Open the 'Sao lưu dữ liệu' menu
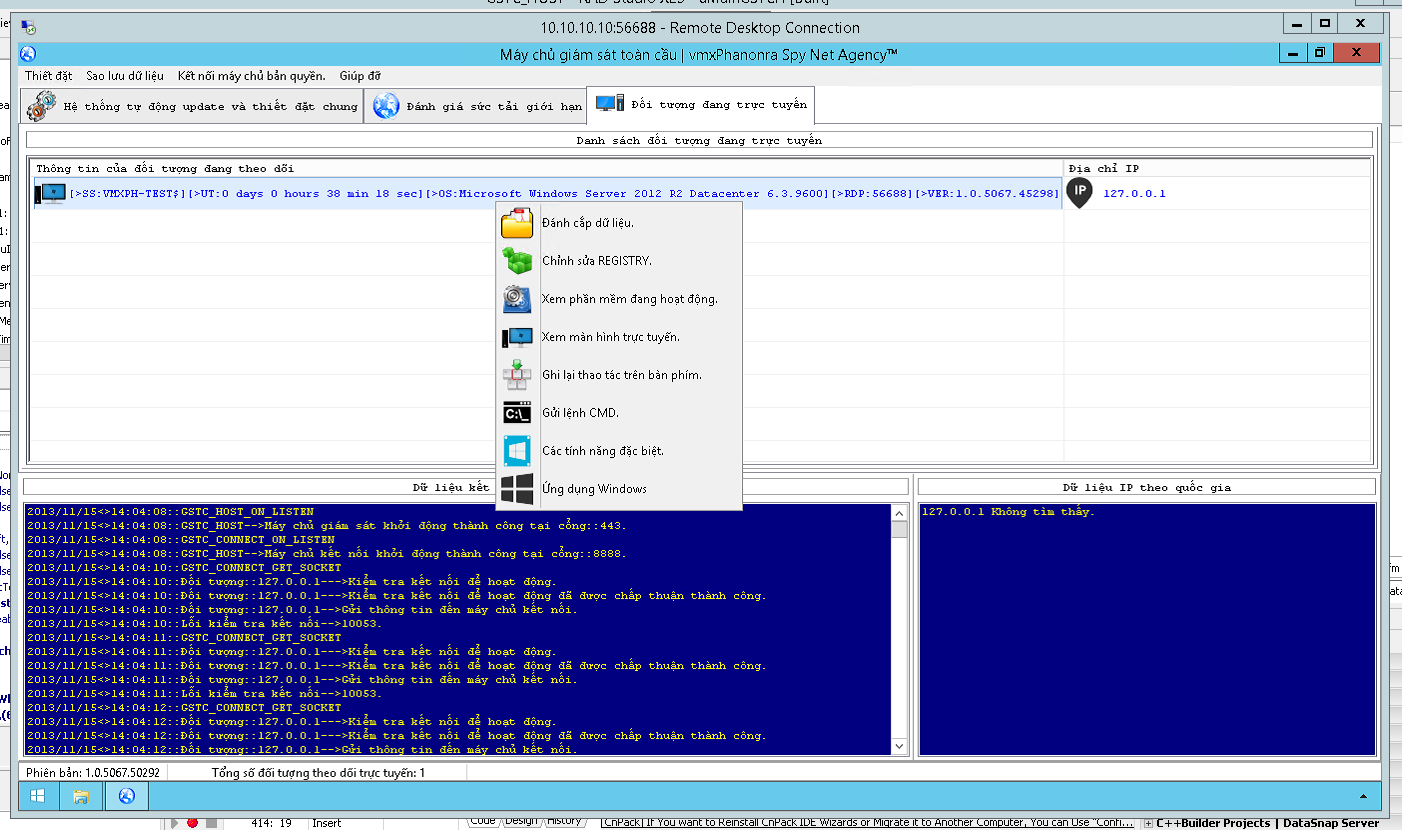 pyautogui.click(x=125, y=76)
